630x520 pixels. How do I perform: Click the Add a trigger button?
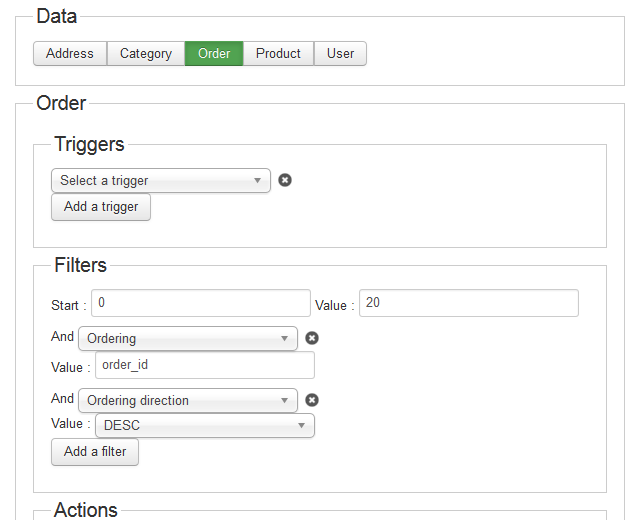(101, 207)
